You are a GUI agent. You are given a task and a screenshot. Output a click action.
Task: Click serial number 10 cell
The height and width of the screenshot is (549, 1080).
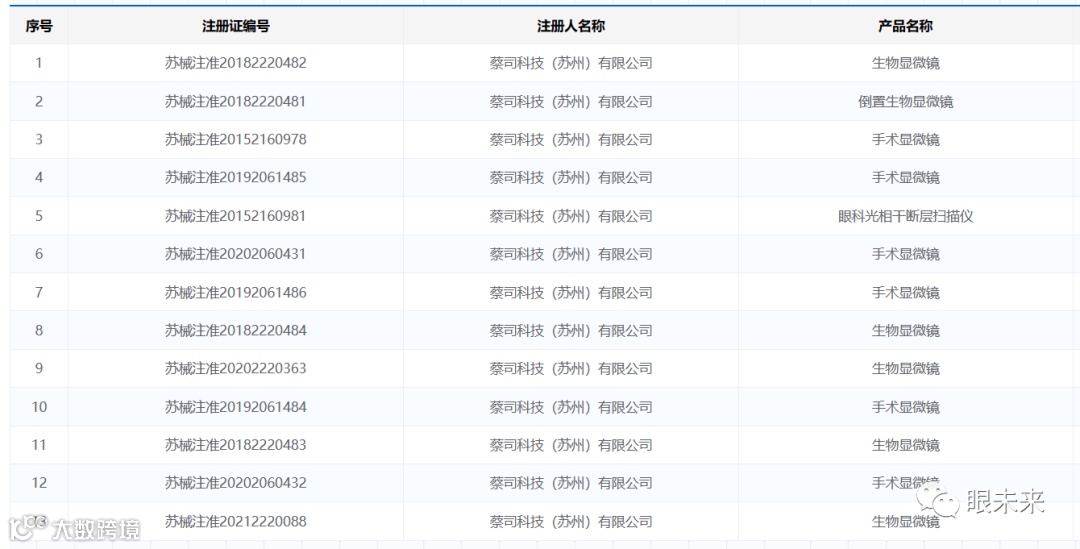(x=39, y=406)
